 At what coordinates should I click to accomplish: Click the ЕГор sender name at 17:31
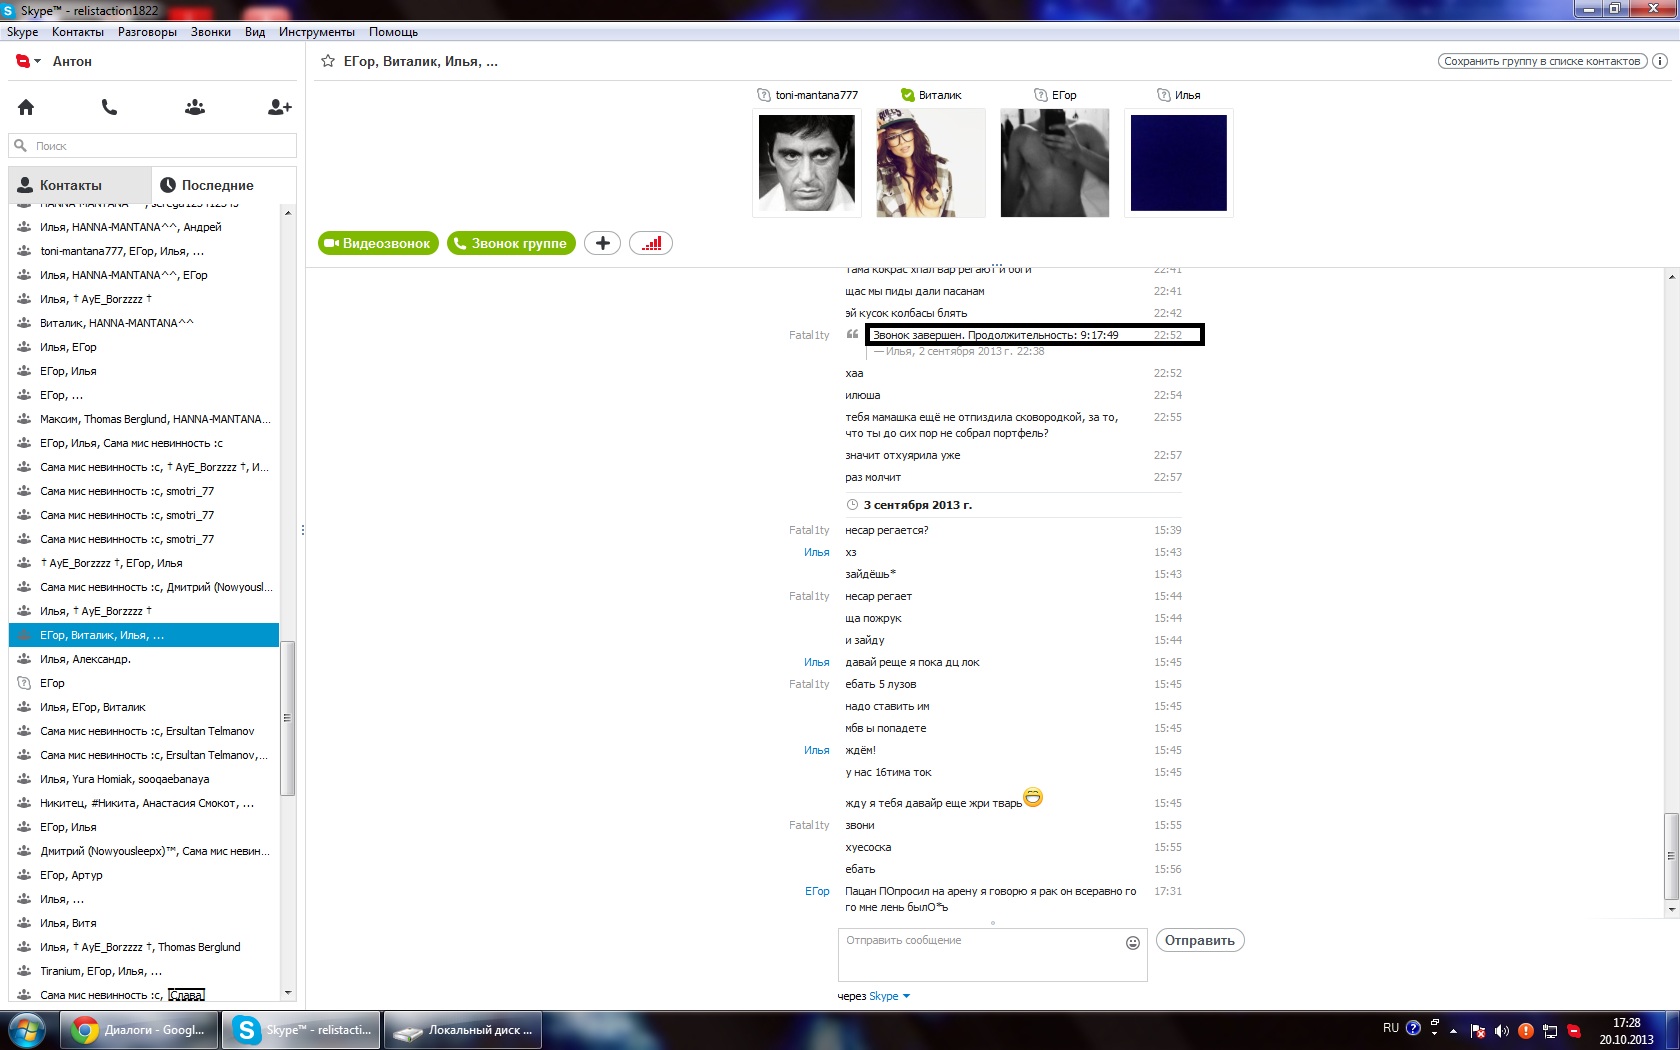817,891
